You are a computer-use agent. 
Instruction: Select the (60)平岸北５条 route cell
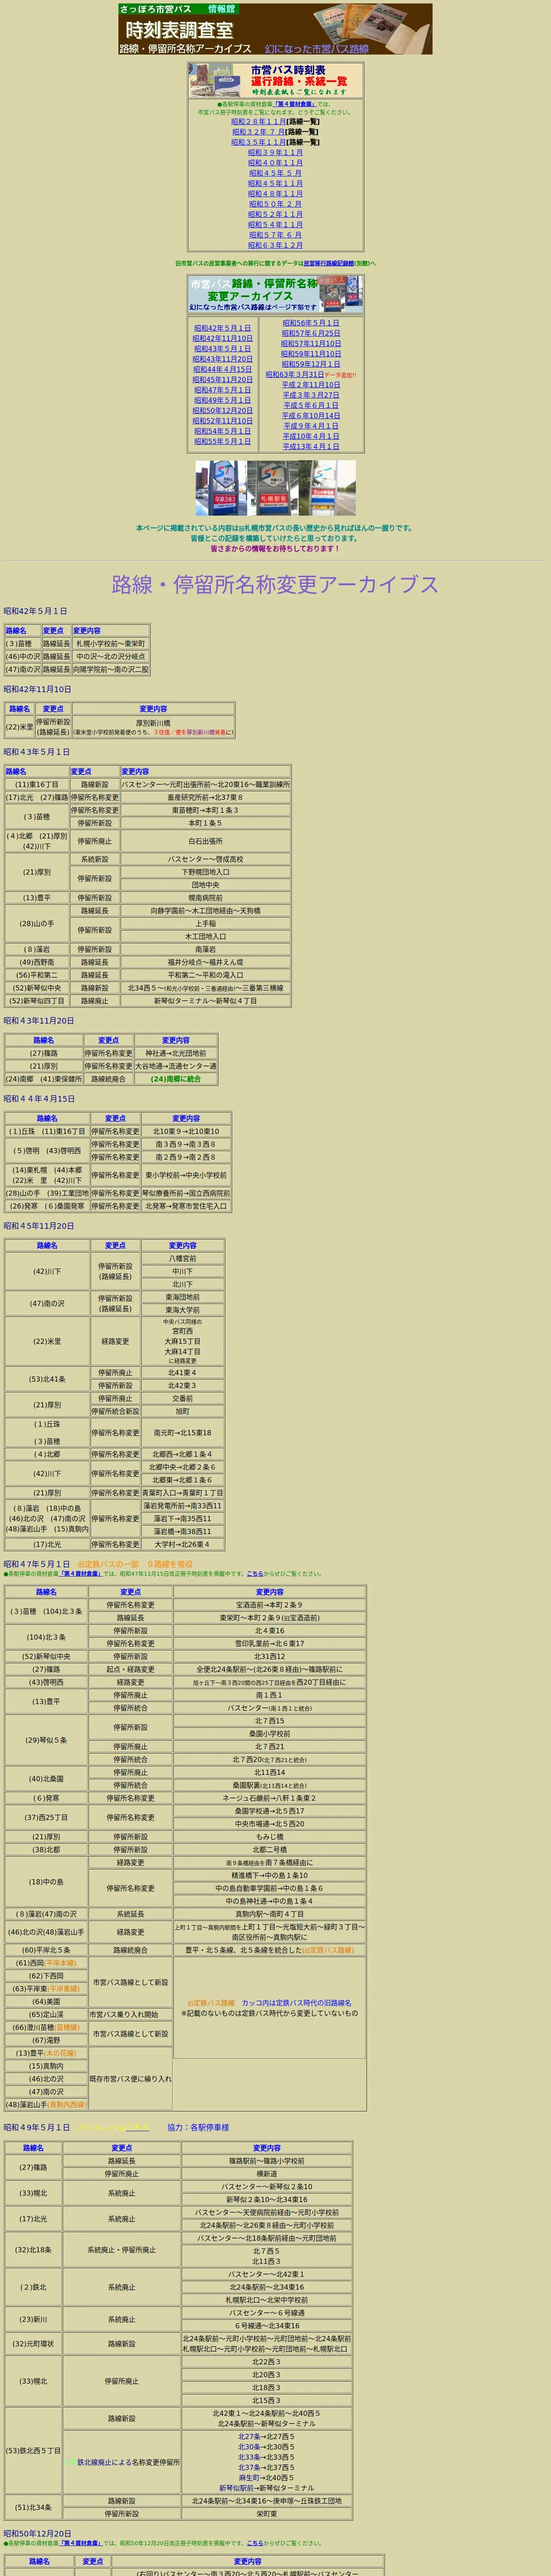pos(46,1950)
